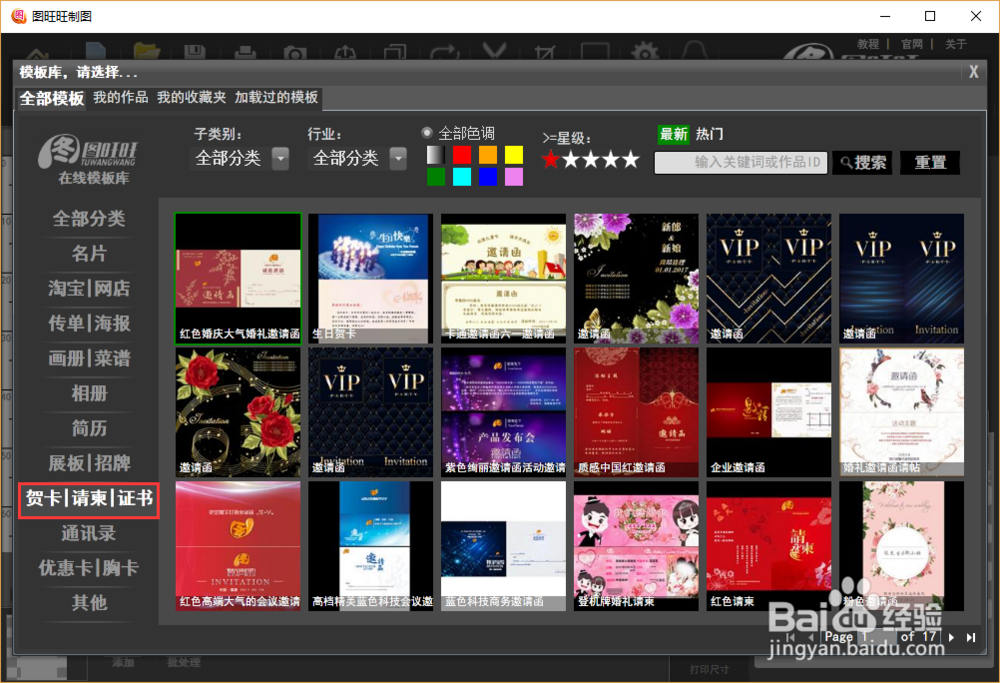The height and width of the screenshot is (683, 1000).
Task: Click the 重置 button
Action: click(x=930, y=163)
